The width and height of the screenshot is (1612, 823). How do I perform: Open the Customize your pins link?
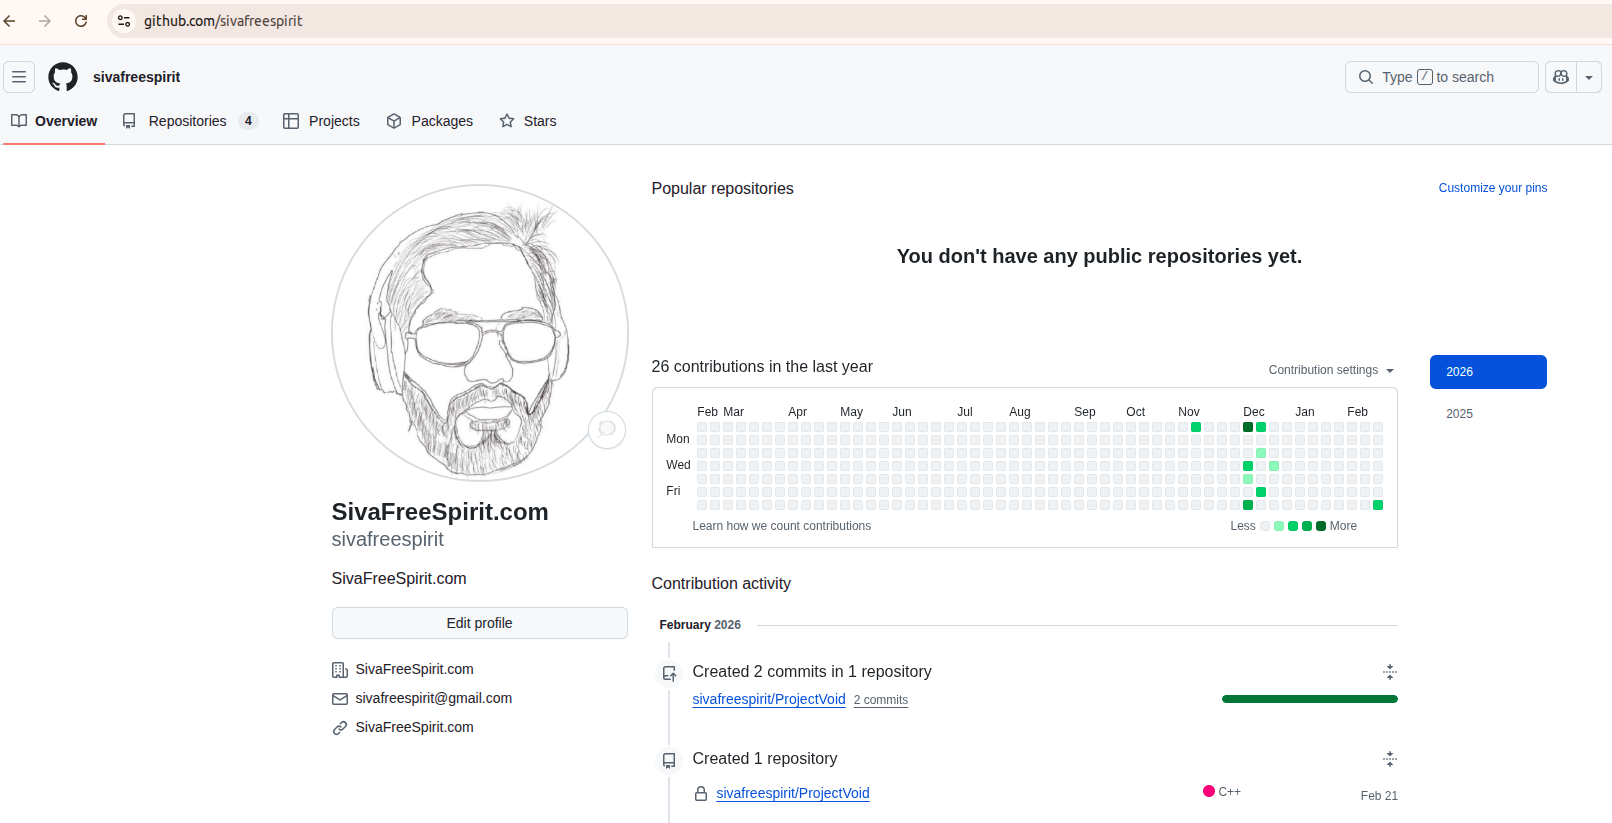1492,188
